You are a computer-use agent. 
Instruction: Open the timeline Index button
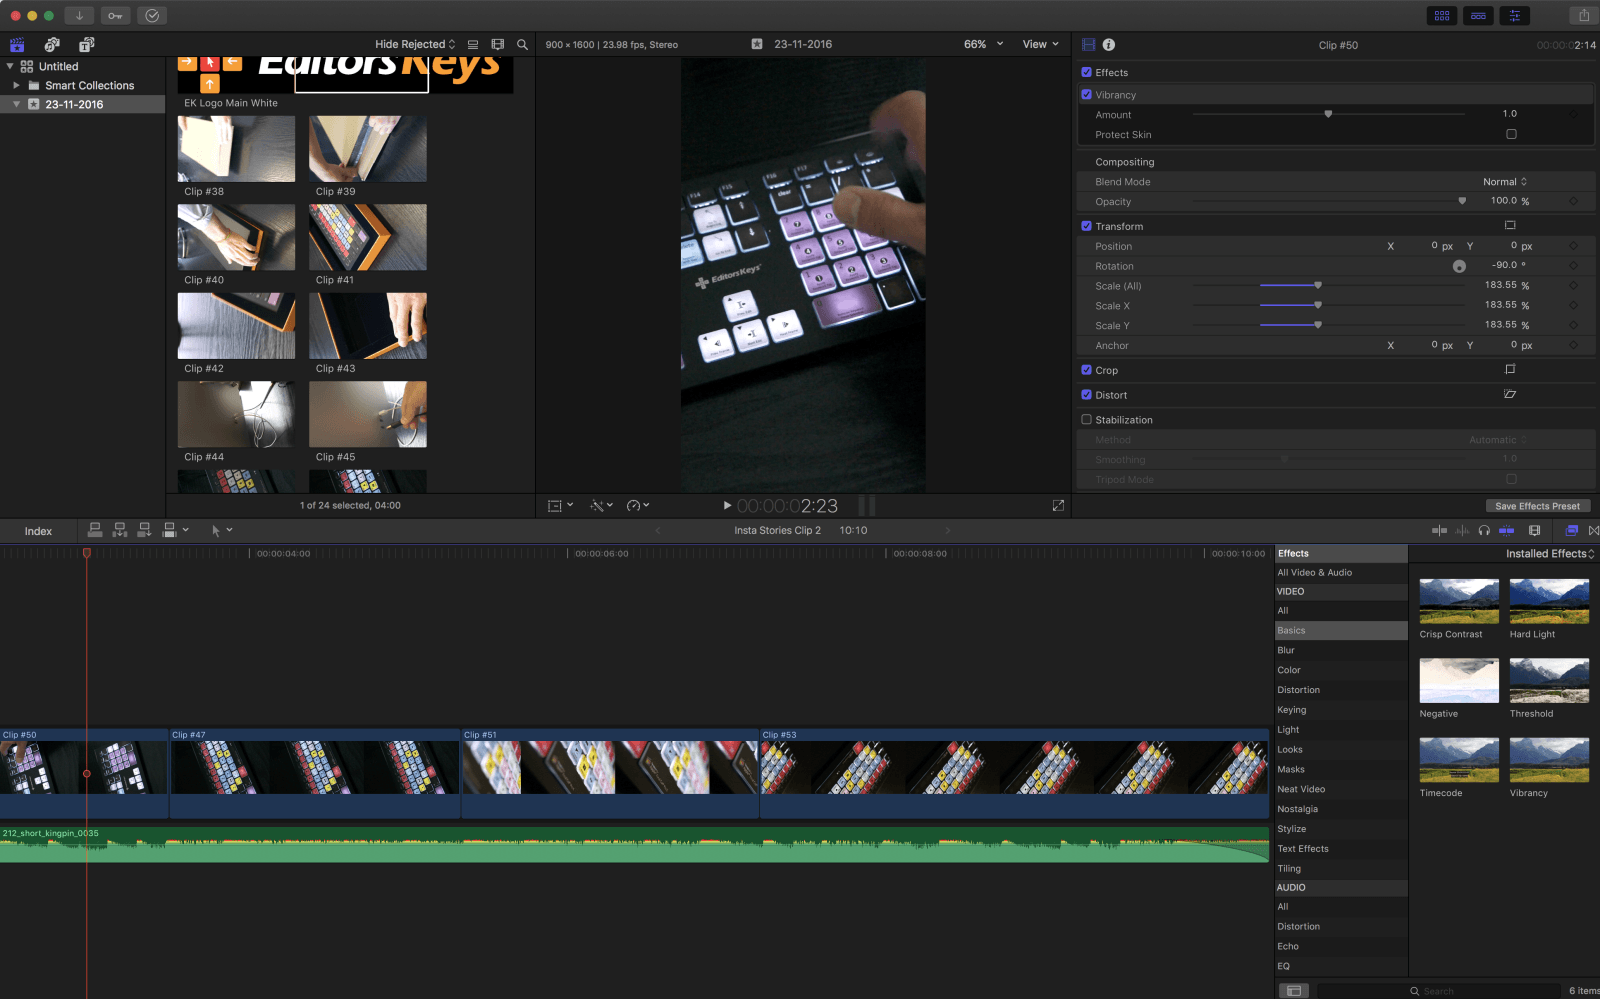[38, 531]
